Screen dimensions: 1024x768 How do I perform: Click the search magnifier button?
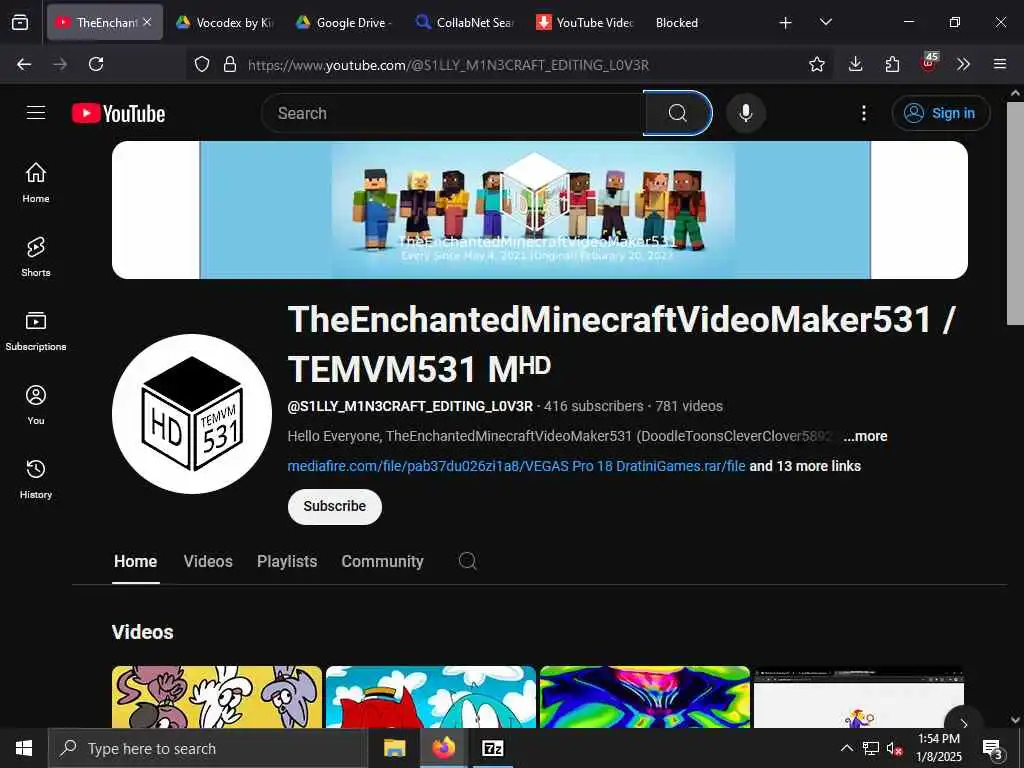click(677, 113)
